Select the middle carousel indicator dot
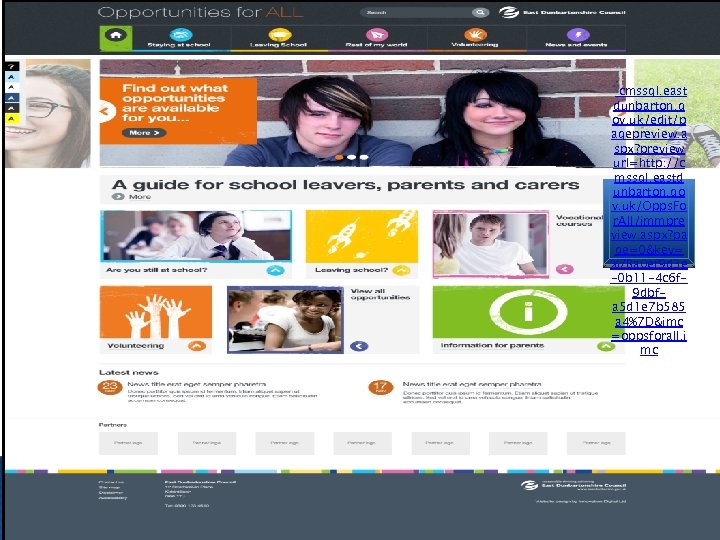This screenshot has width=720, height=540. pos(352,157)
